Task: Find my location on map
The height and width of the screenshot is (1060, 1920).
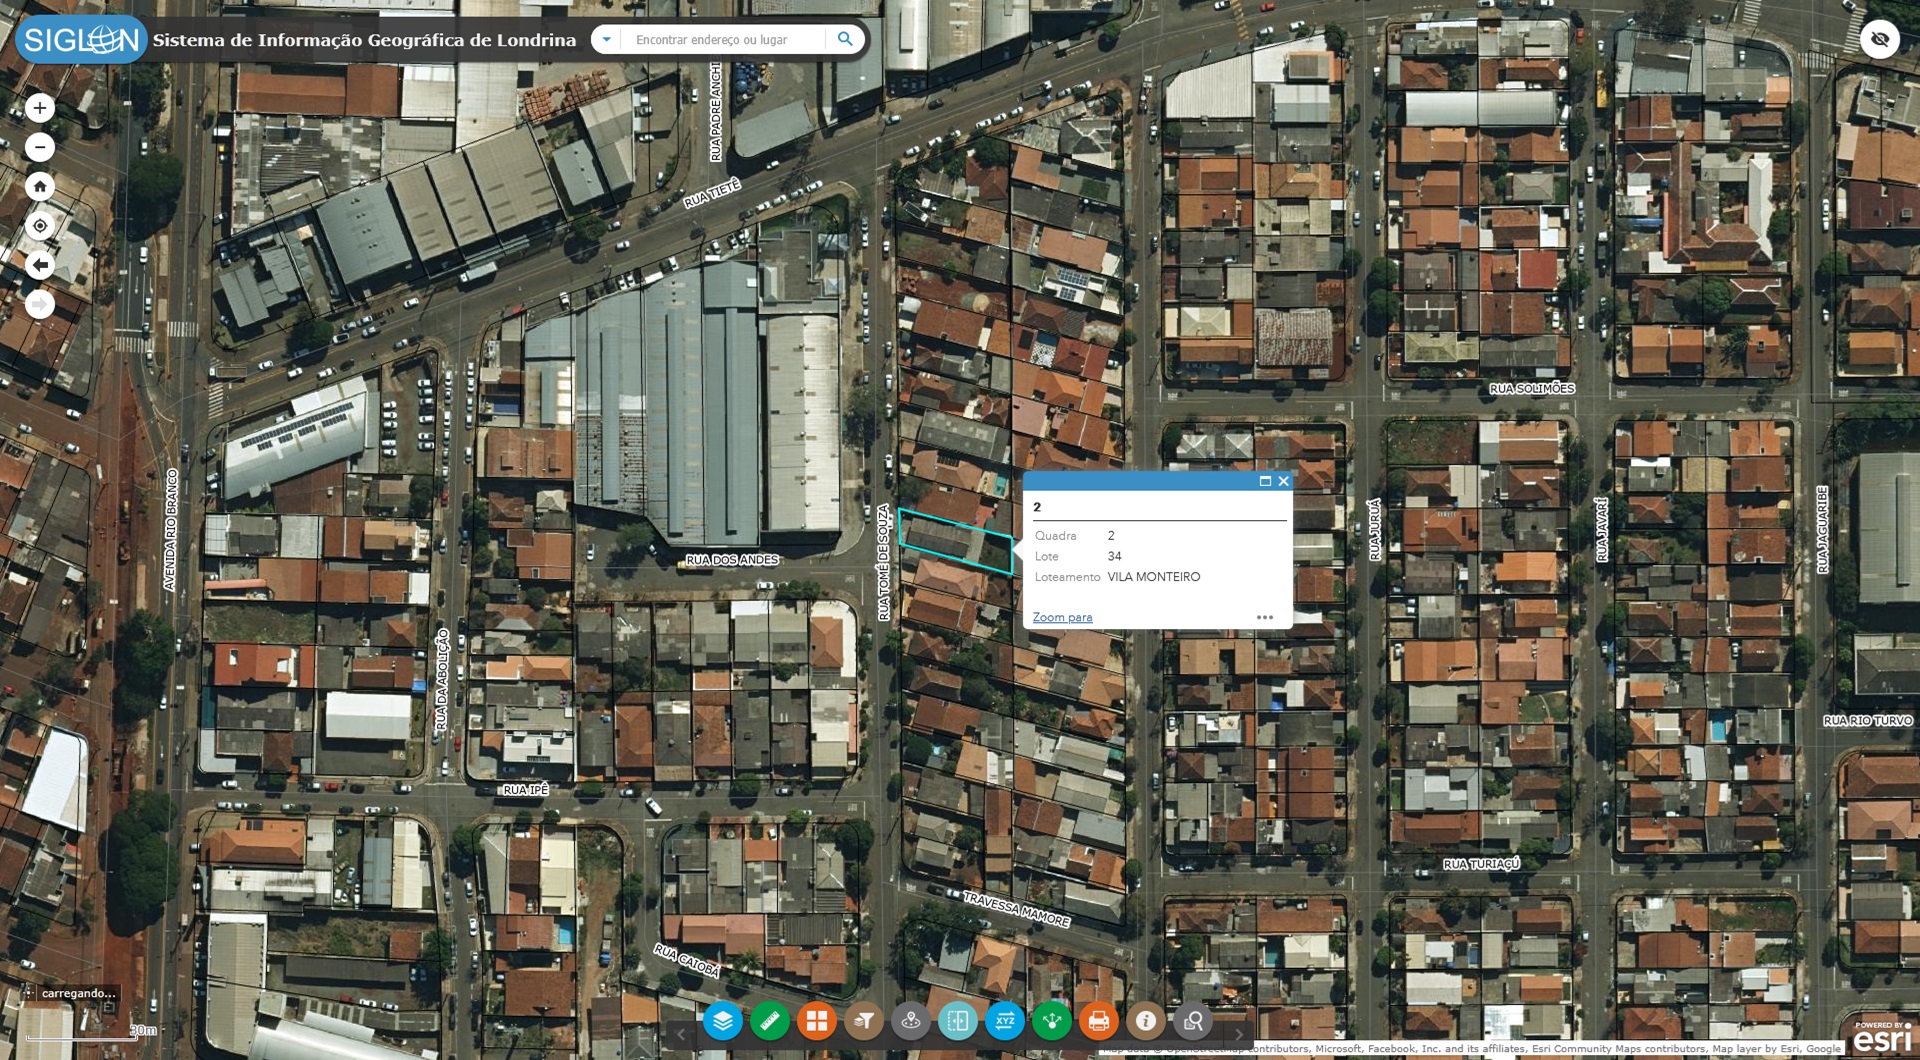Action: click(40, 226)
